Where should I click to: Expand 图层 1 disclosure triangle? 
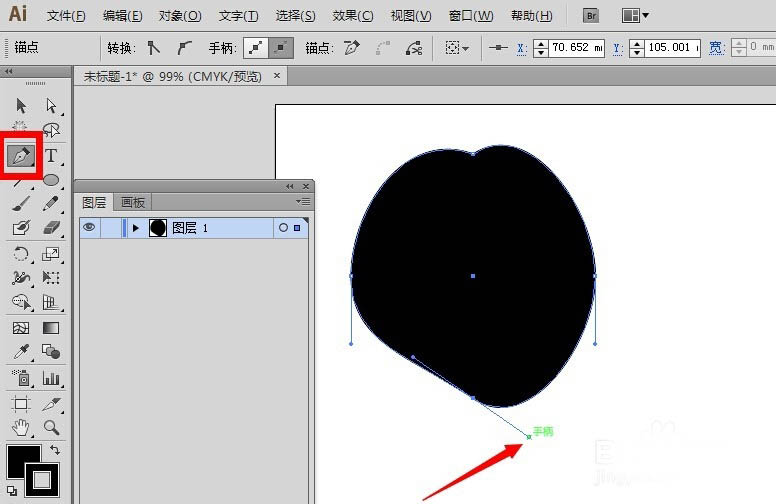click(x=136, y=228)
